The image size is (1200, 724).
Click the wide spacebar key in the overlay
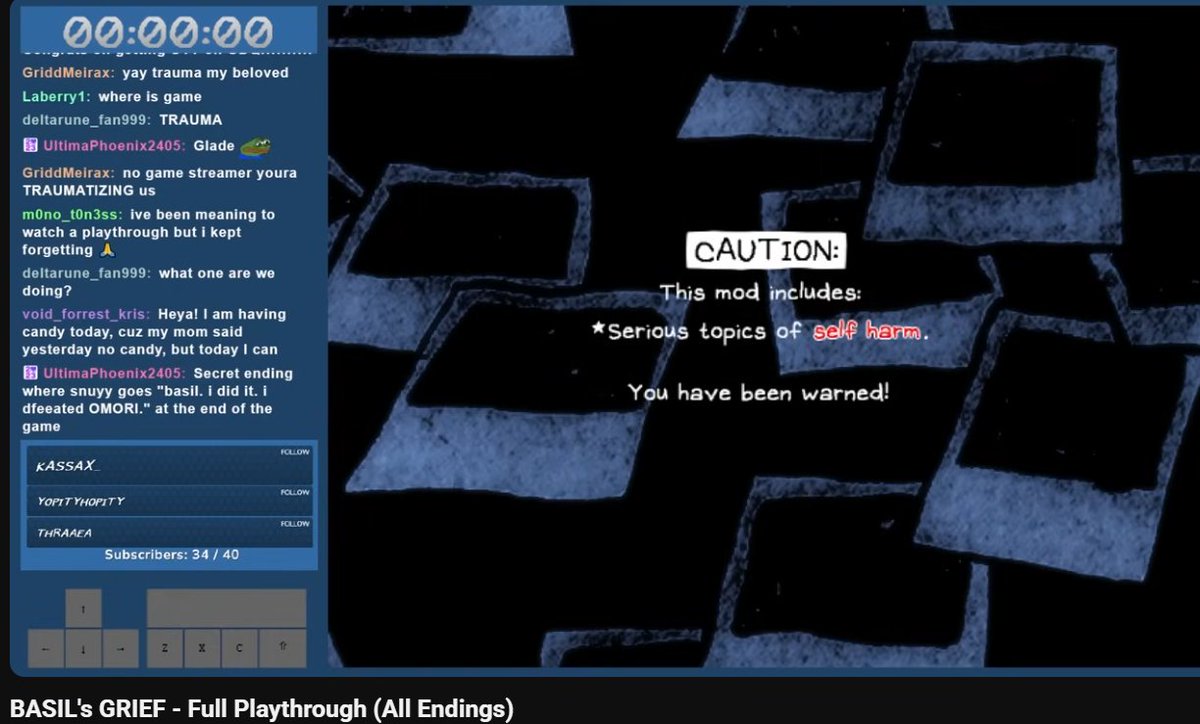(x=226, y=608)
